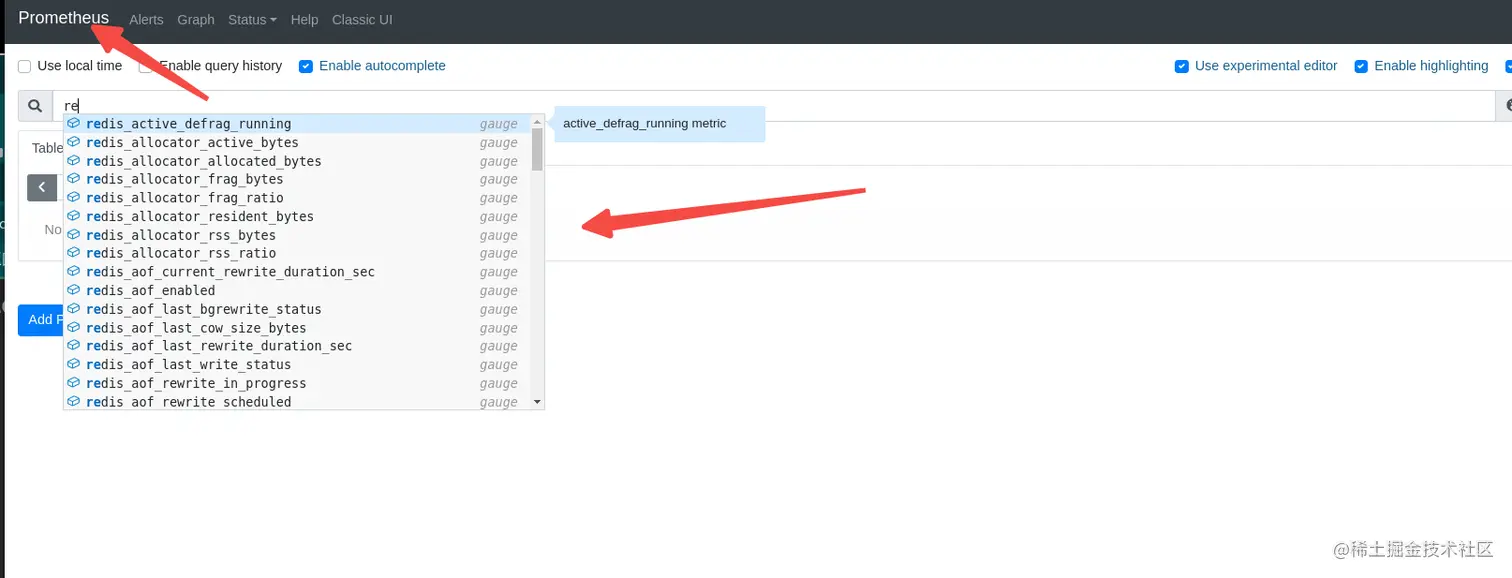Click metric icon beside redis_allocator_allocated_bytes

coord(74,161)
